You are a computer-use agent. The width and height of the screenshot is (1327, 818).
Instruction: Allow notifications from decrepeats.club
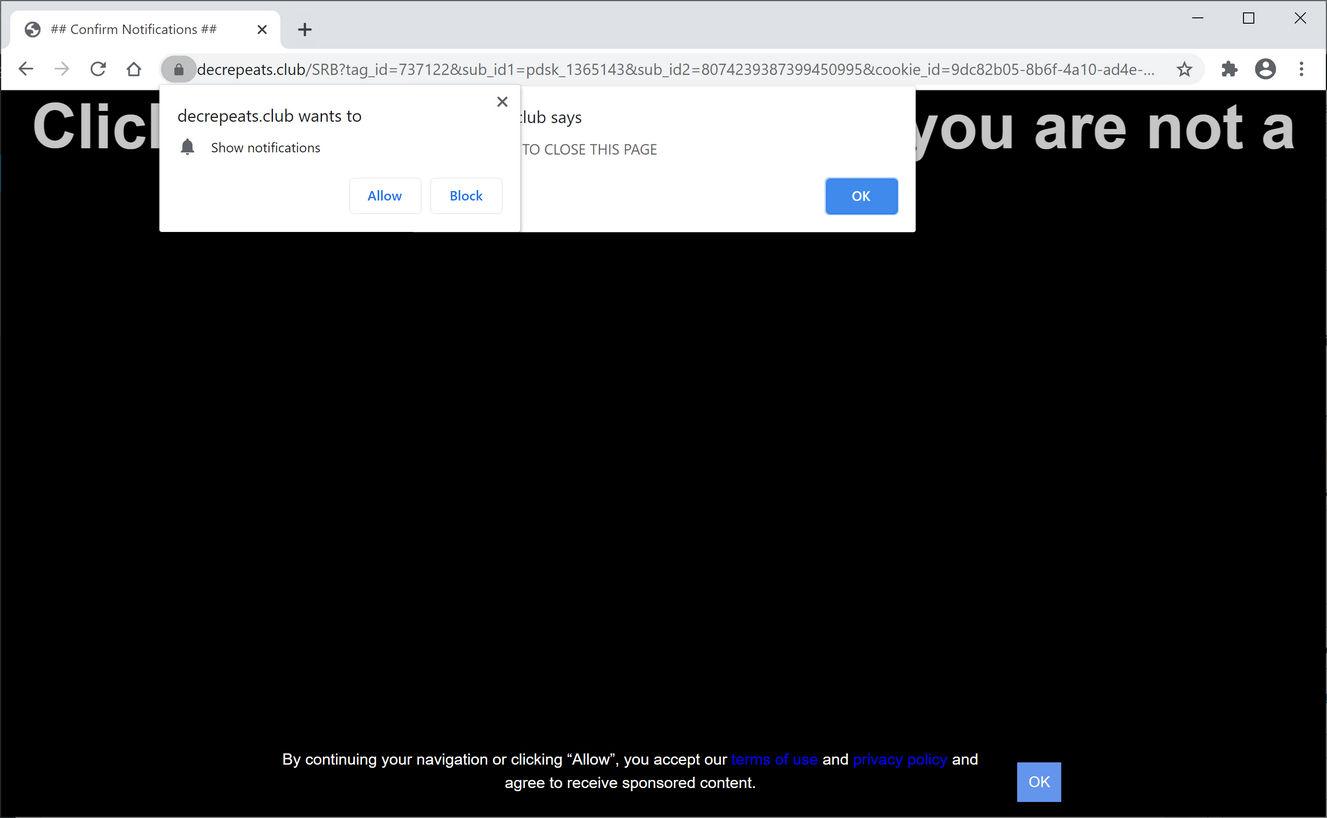tap(385, 195)
